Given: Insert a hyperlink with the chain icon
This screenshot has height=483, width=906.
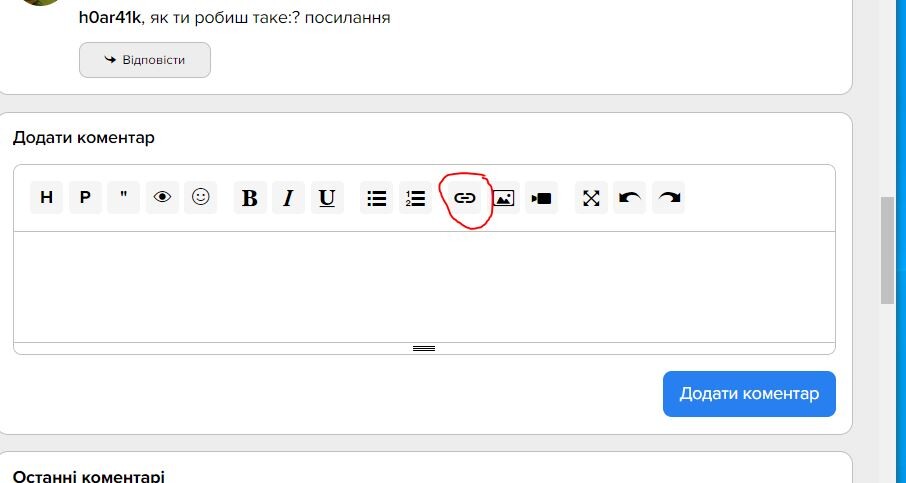Looking at the screenshot, I should click(465, 198).
